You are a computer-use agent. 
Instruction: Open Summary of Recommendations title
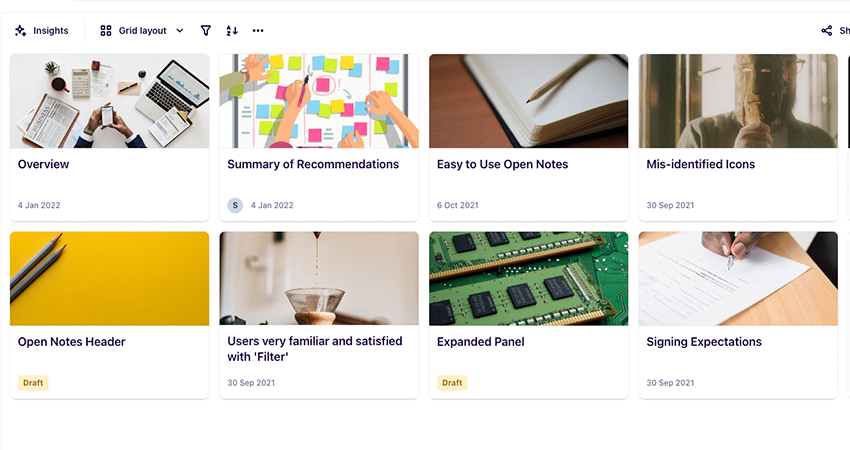point(313,164)
